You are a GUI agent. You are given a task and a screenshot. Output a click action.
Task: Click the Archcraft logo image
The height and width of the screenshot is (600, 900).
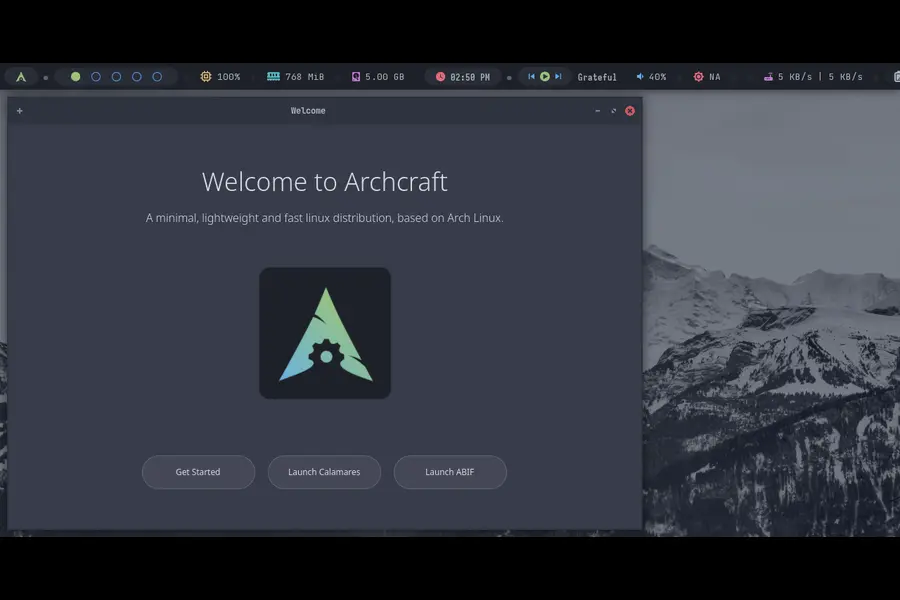[325, 333]
